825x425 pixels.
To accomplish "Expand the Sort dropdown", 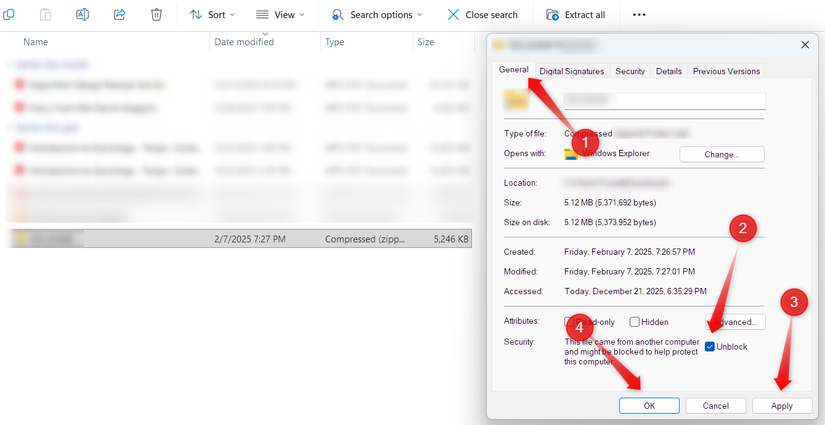I will pyautogui.click(x=213, y=15).
